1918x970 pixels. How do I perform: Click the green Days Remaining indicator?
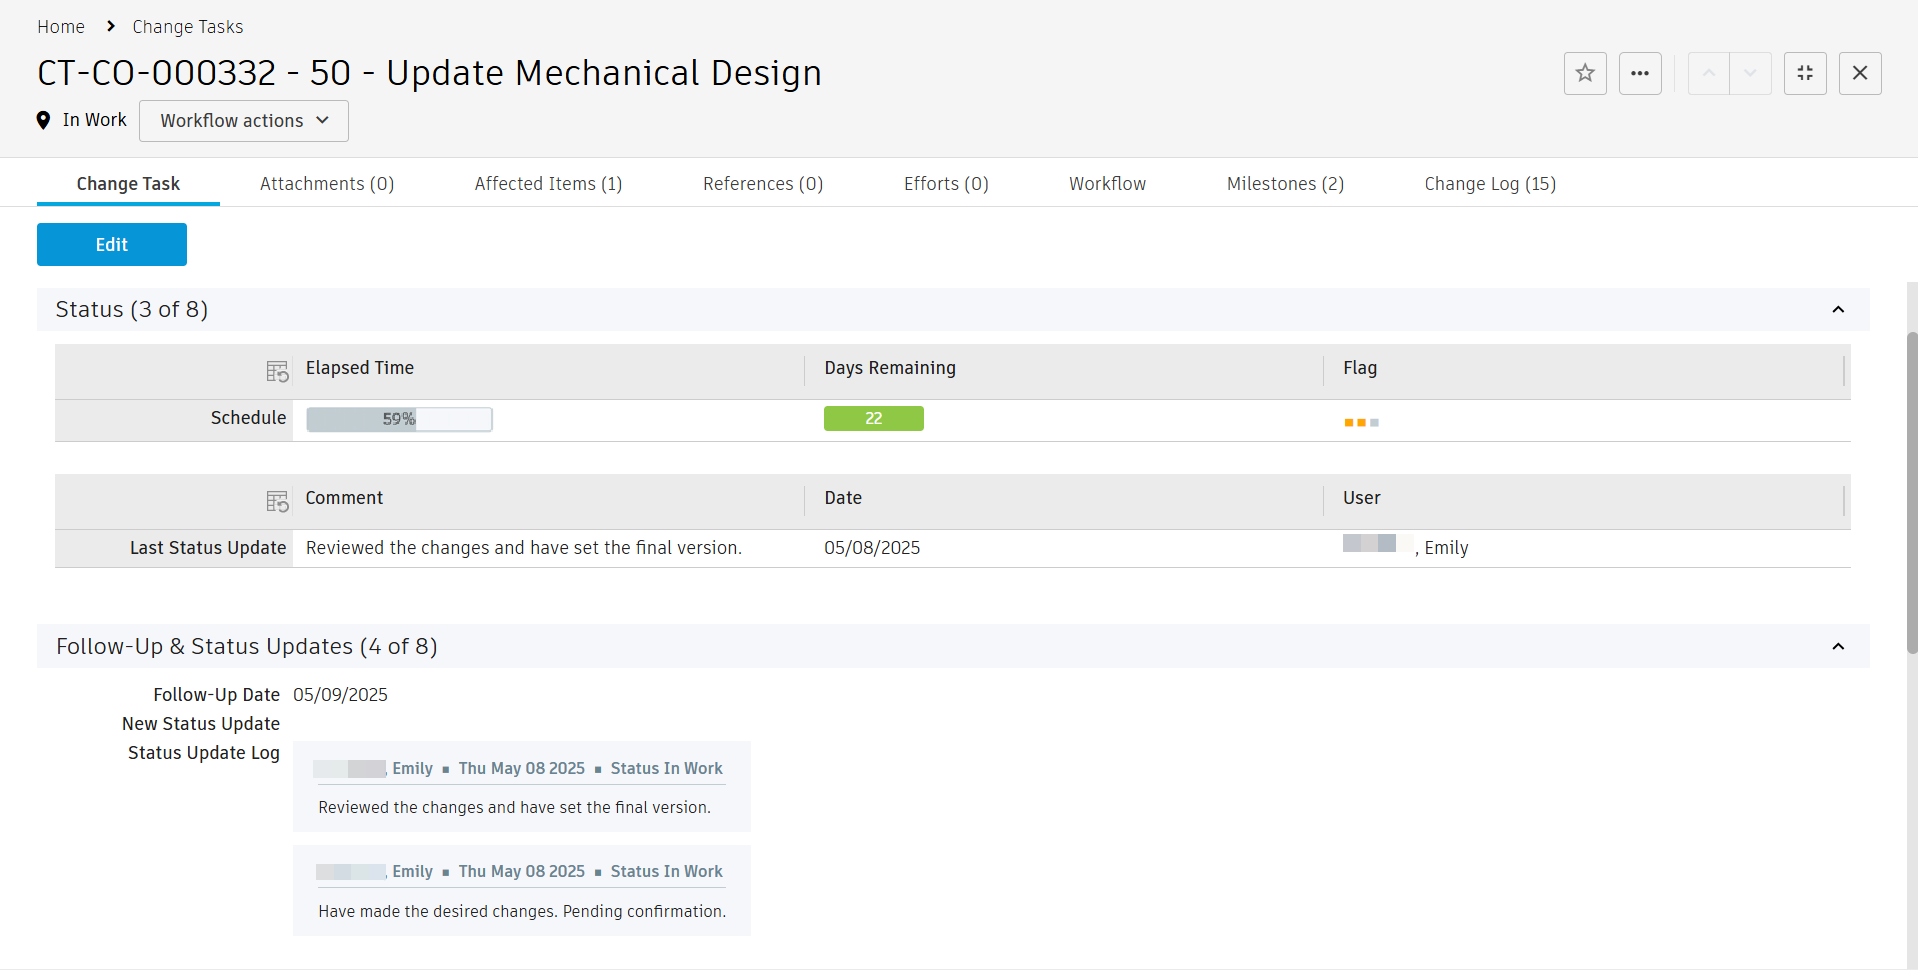pyautogui.click(x=873, y=419)
